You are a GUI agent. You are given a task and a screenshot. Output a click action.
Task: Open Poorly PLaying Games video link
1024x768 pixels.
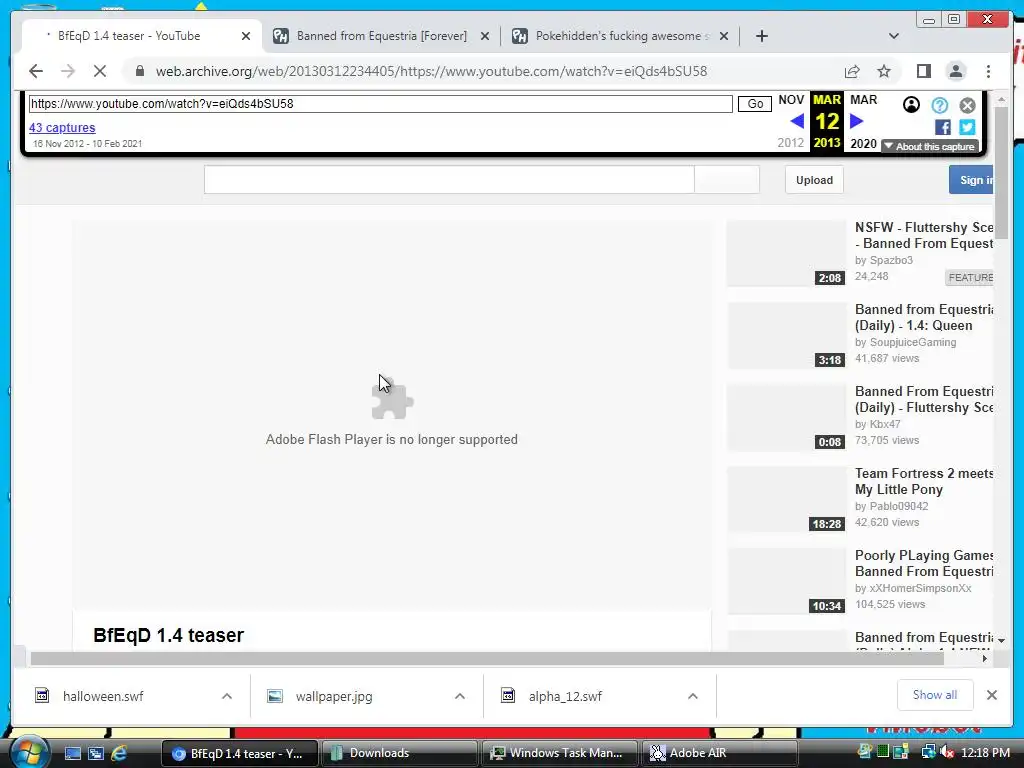pyautogui.click(x=924, y=563)
